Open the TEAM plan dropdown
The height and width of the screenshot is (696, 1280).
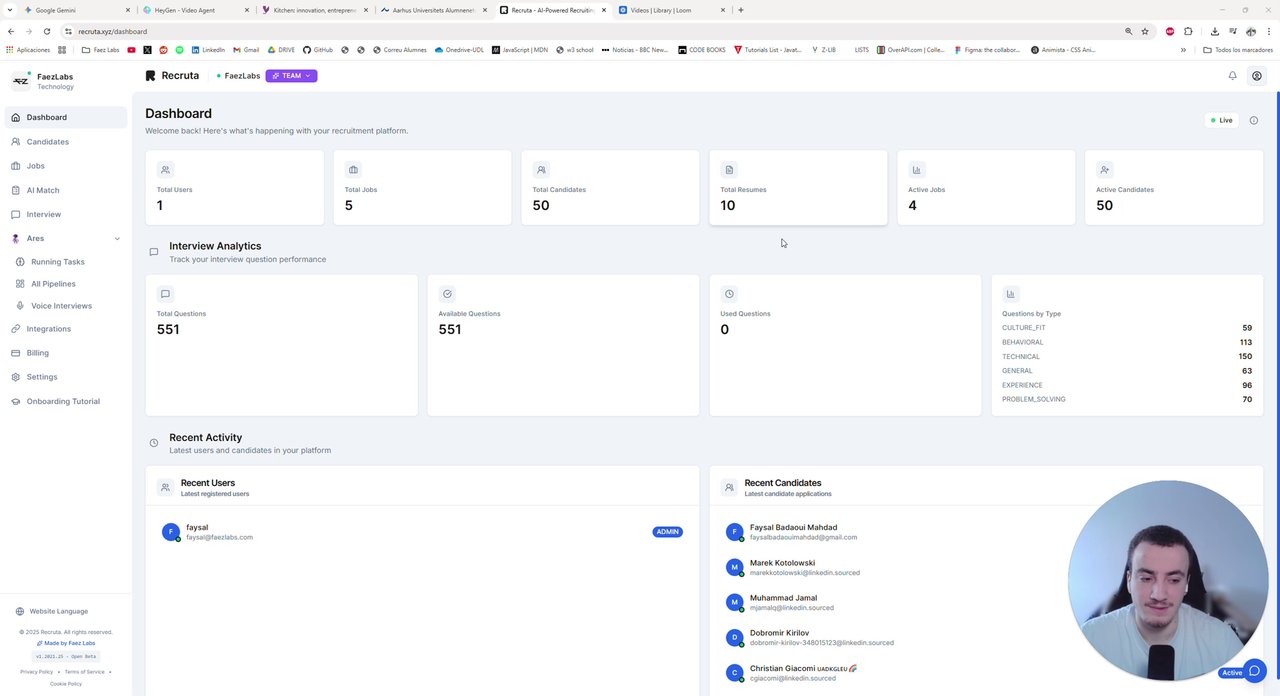point(291,76)
